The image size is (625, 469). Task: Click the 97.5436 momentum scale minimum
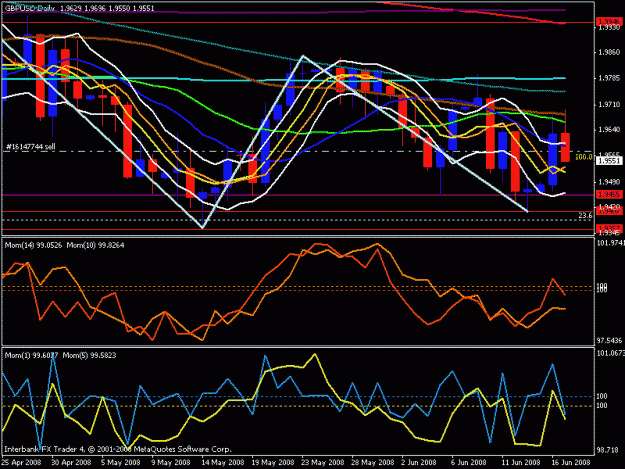pos(609,341)
